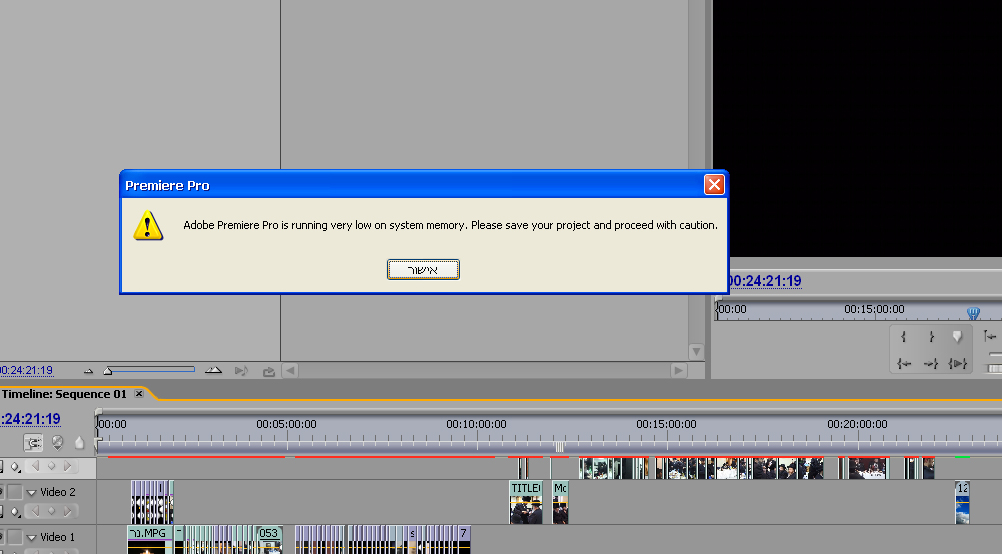Close the Timeline Sequence 01 tab

pos(139,394)
